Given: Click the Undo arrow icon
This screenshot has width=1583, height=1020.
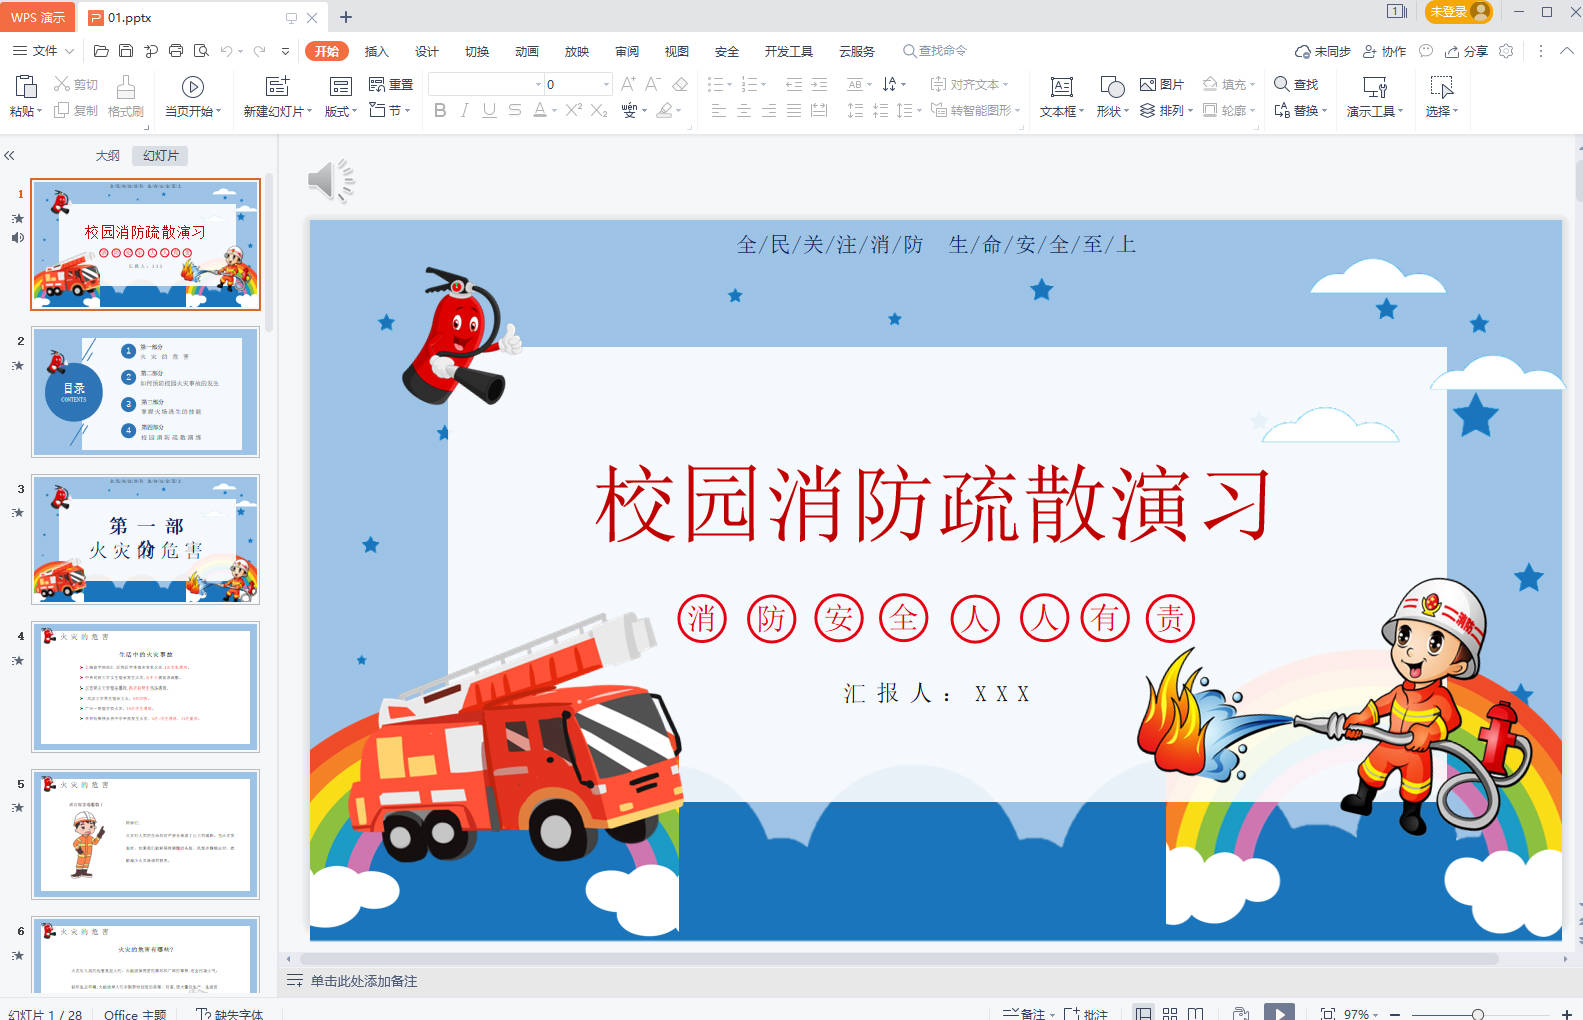Looking at the screenshot, I should (x=227, y=51).
